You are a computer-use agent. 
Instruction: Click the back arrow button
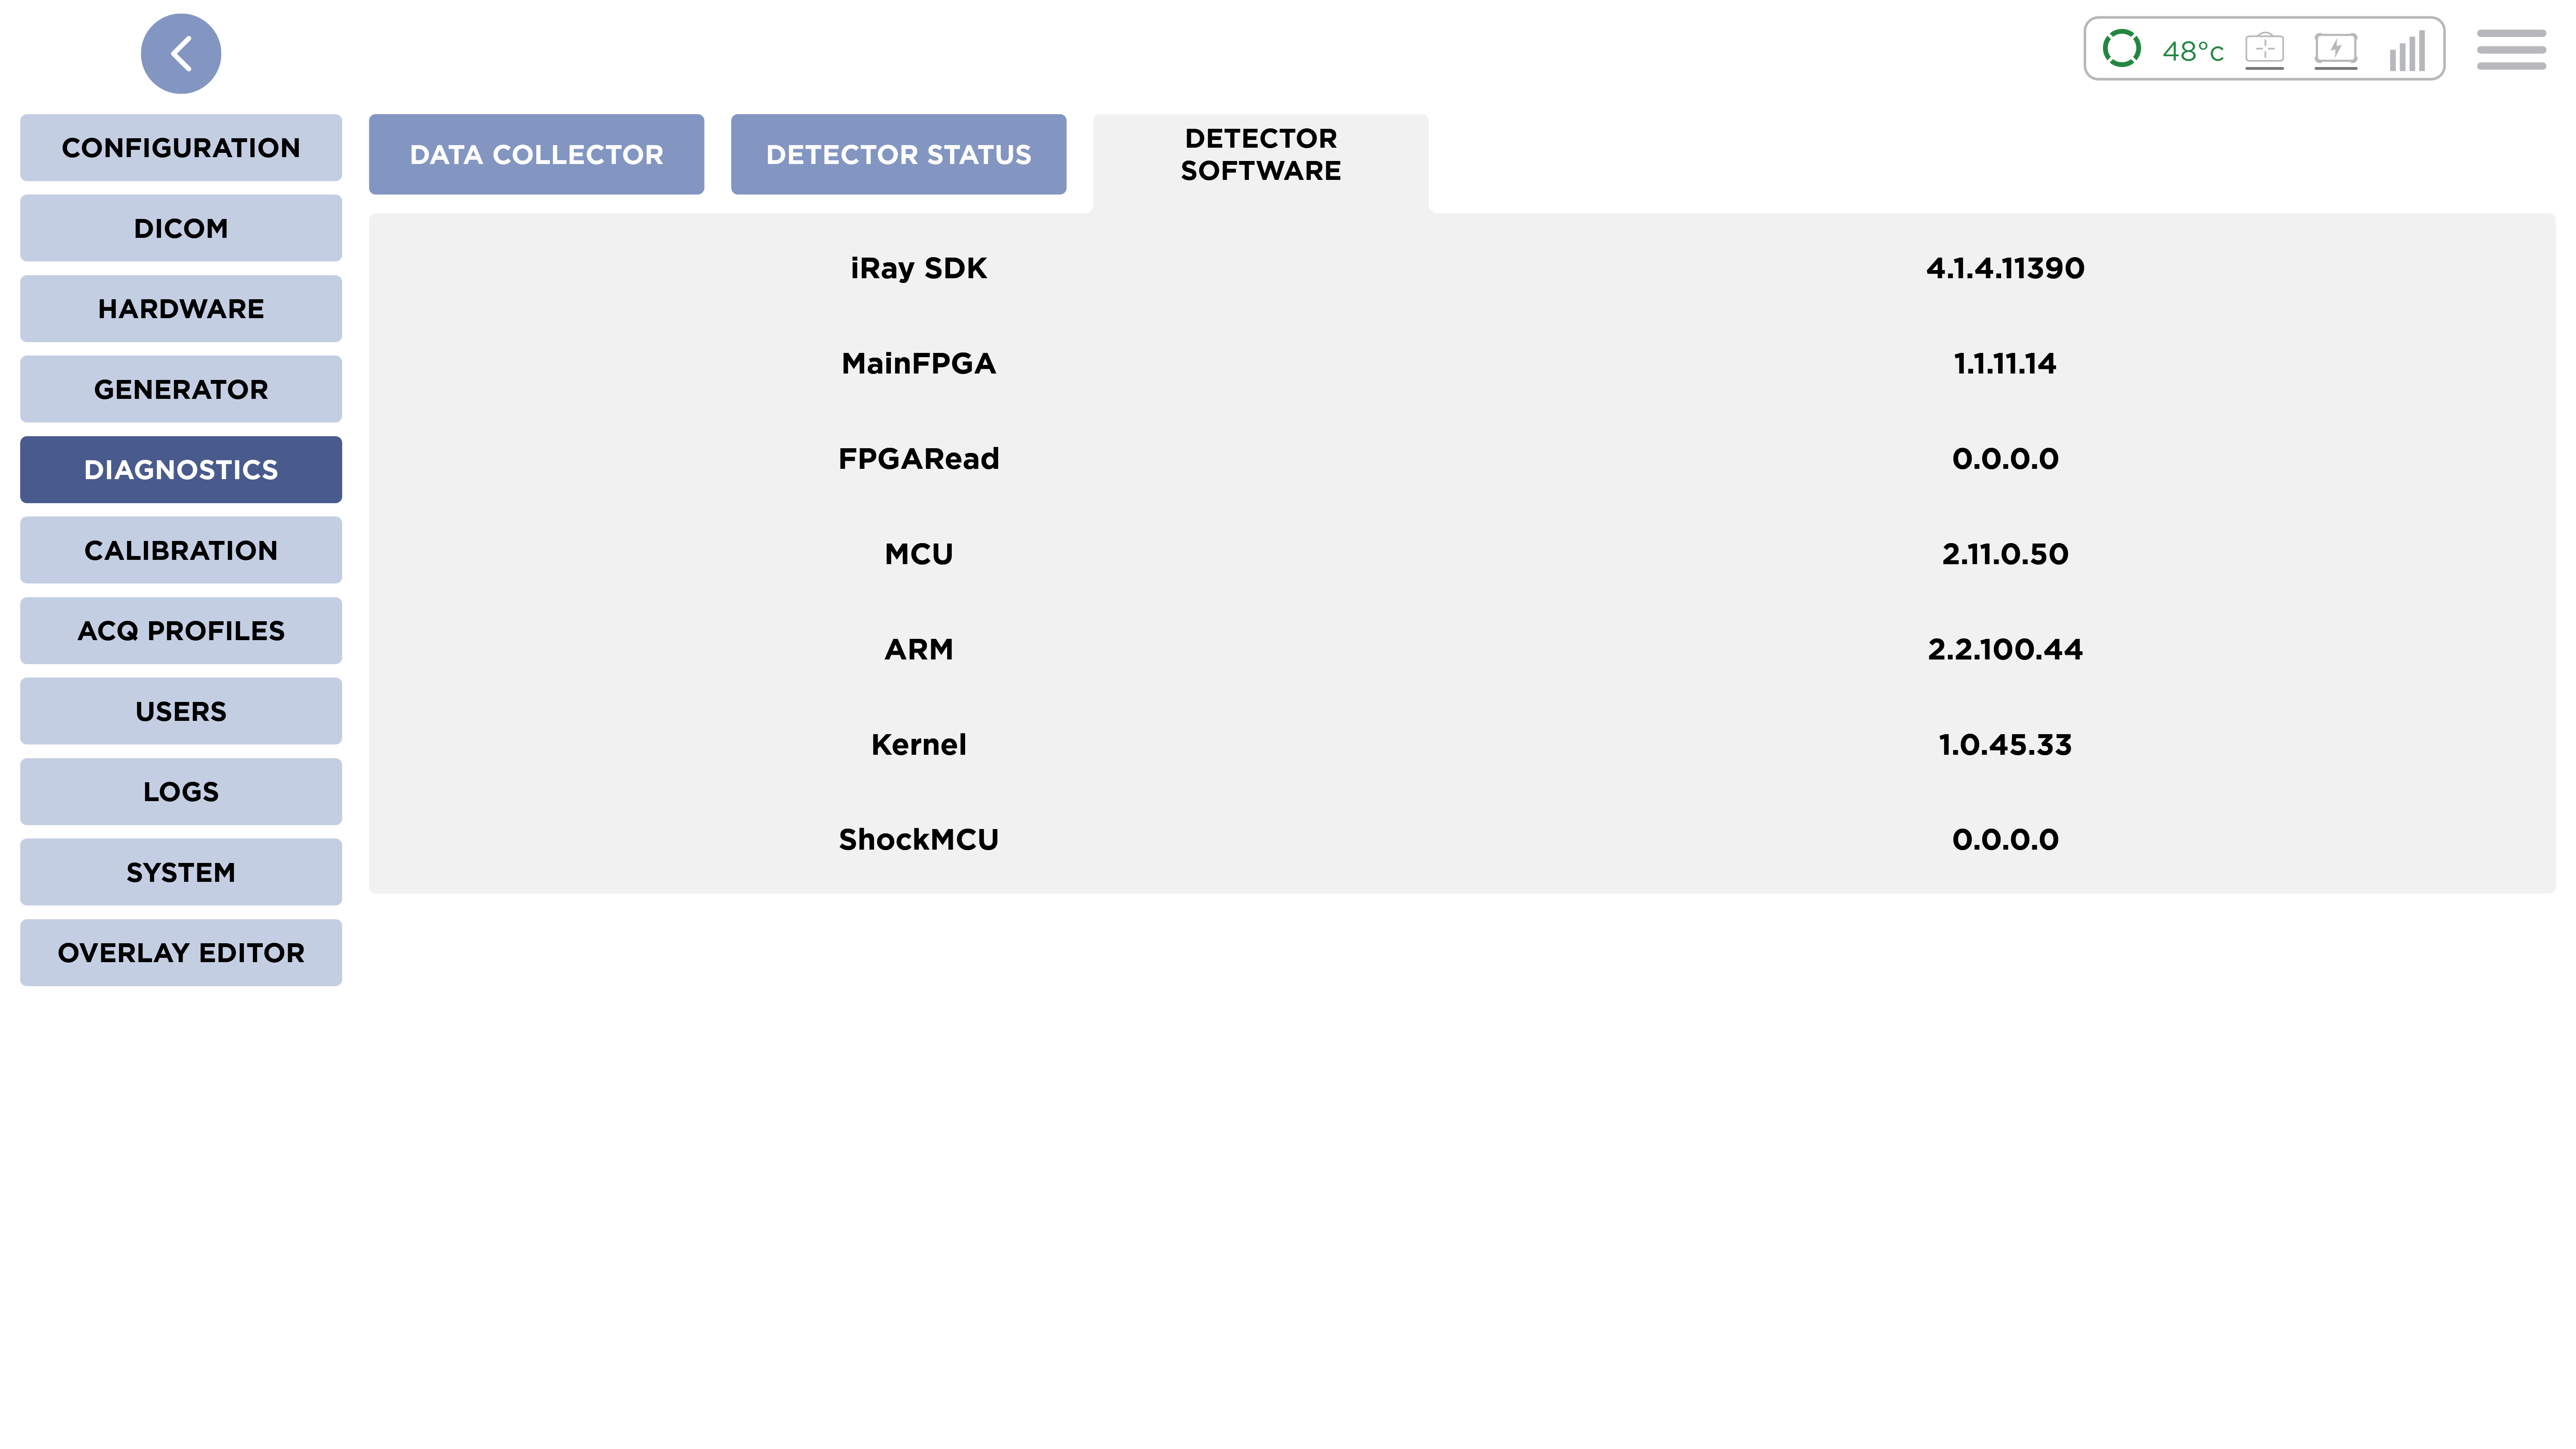[x=181, y=54]
